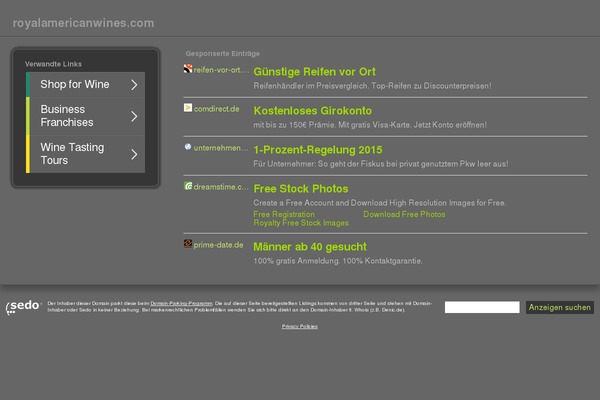600x400 pixels.
Task: Click the Gesponserte Einträge heading
Action: [x=223, y=54]
